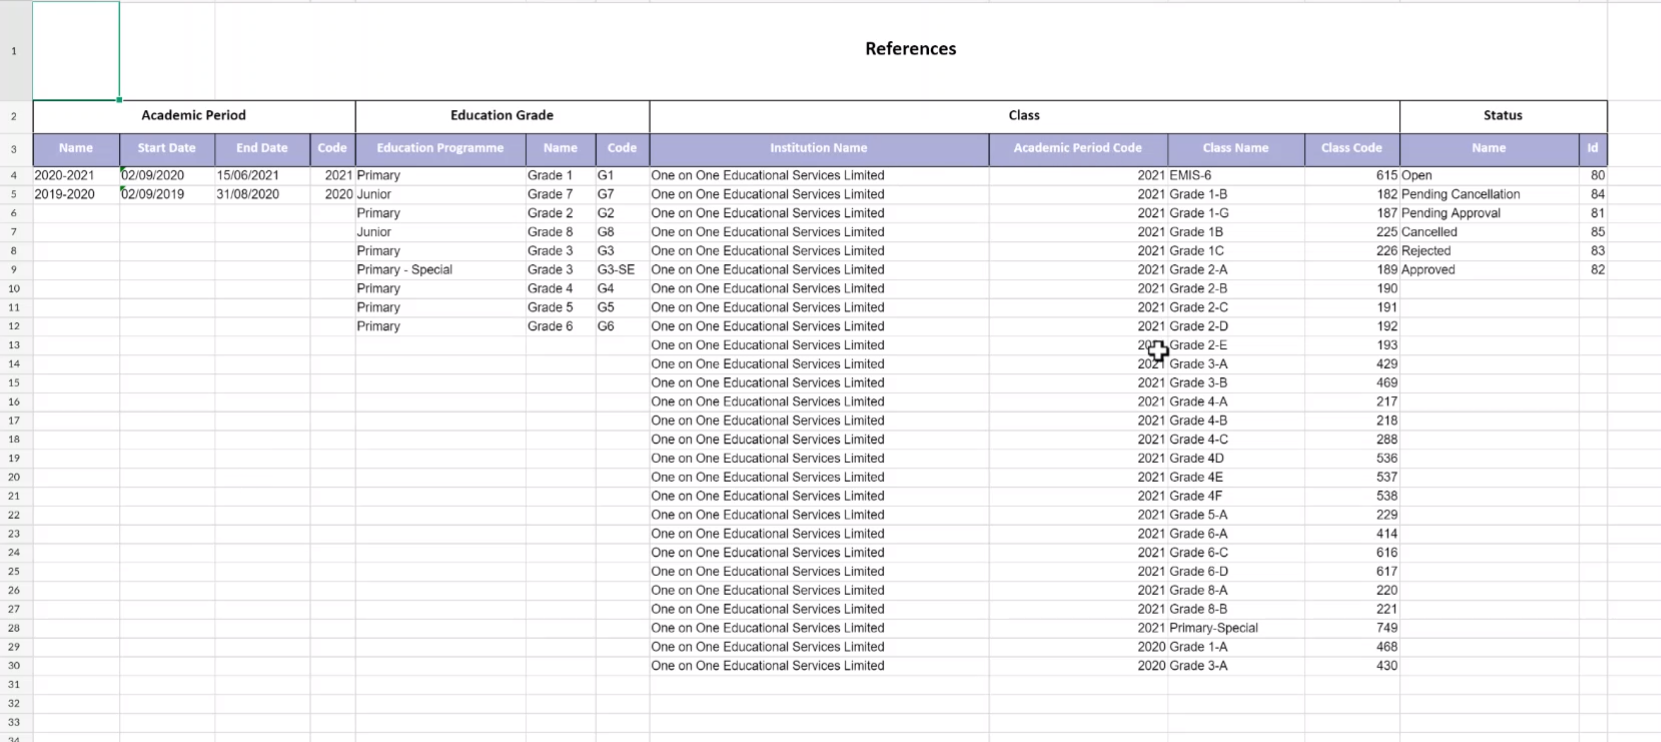The height and width of the screenshot is (742, 1661).
Task: Select the Pending Approval status cell
Action: click(x=1489, y=213)
